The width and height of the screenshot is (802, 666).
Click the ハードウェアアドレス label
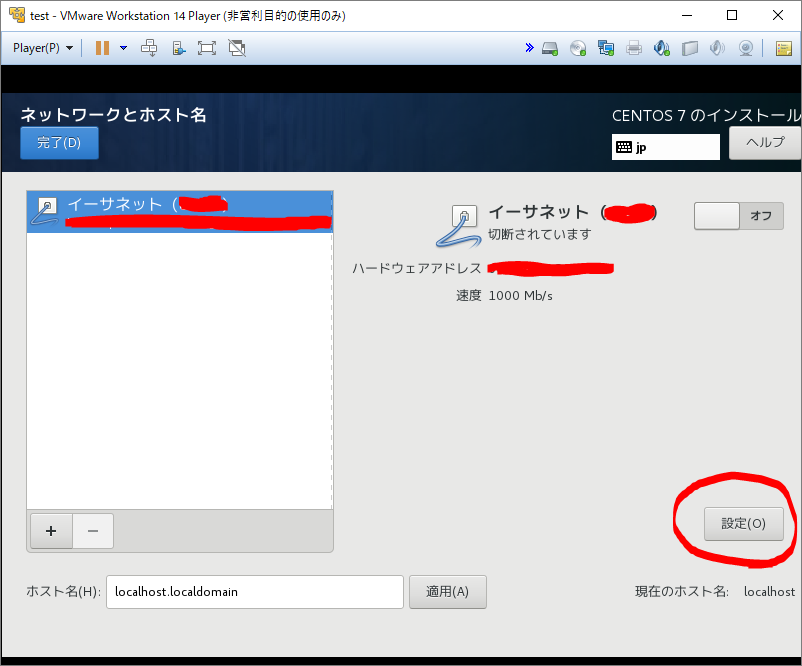(x=417, y=269)
